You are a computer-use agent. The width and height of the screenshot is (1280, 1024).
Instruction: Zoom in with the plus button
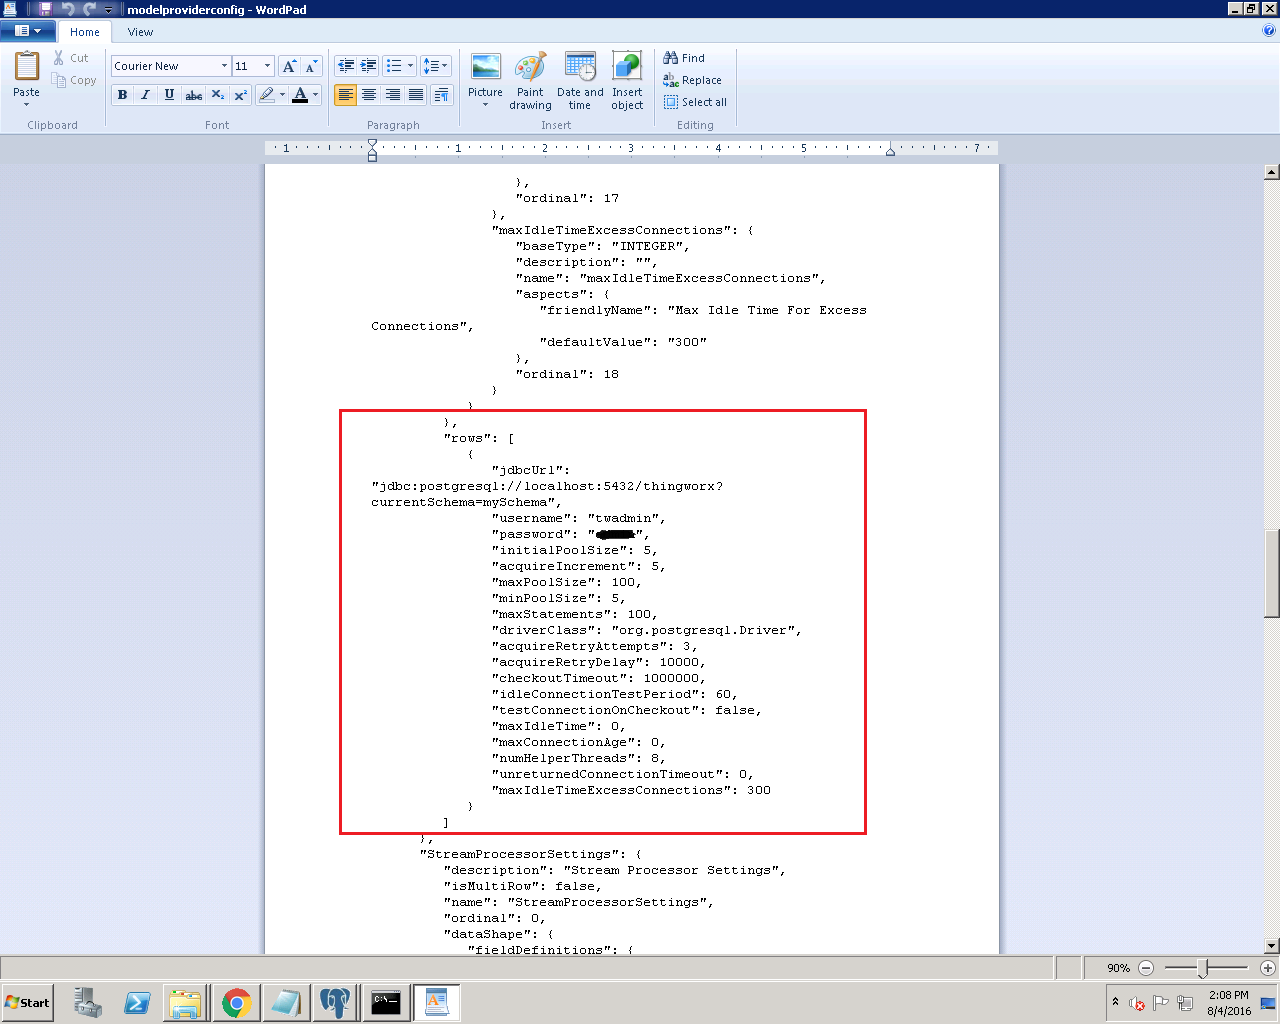point(1267,968)
